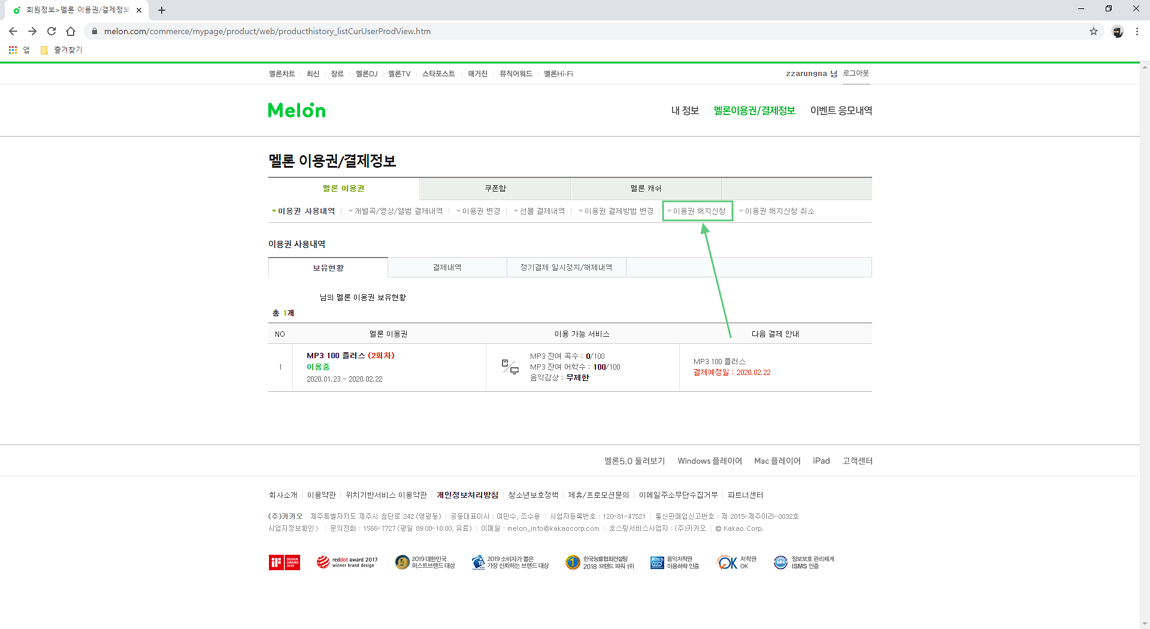Image resolution: width=1150 pixels, height=629 pixels.
Task: Click the 로그아웃 link
Action: (x=855, y=73)
